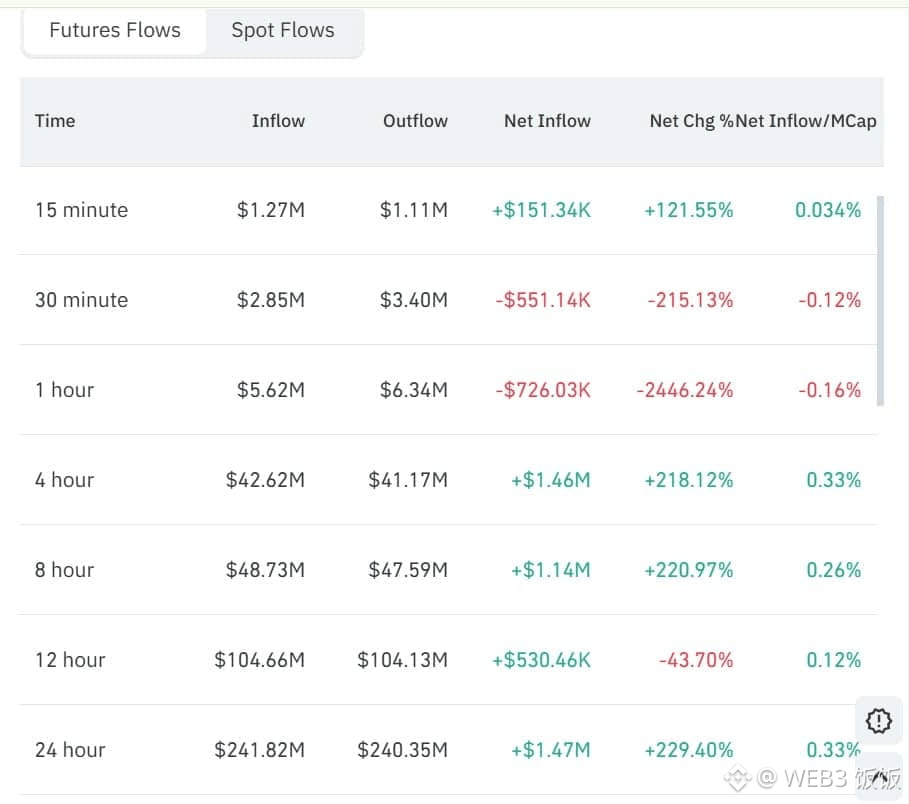This screenshot has width=909, height=804.
Task: Select the 15 minute row label
Action: pos(81,210)
